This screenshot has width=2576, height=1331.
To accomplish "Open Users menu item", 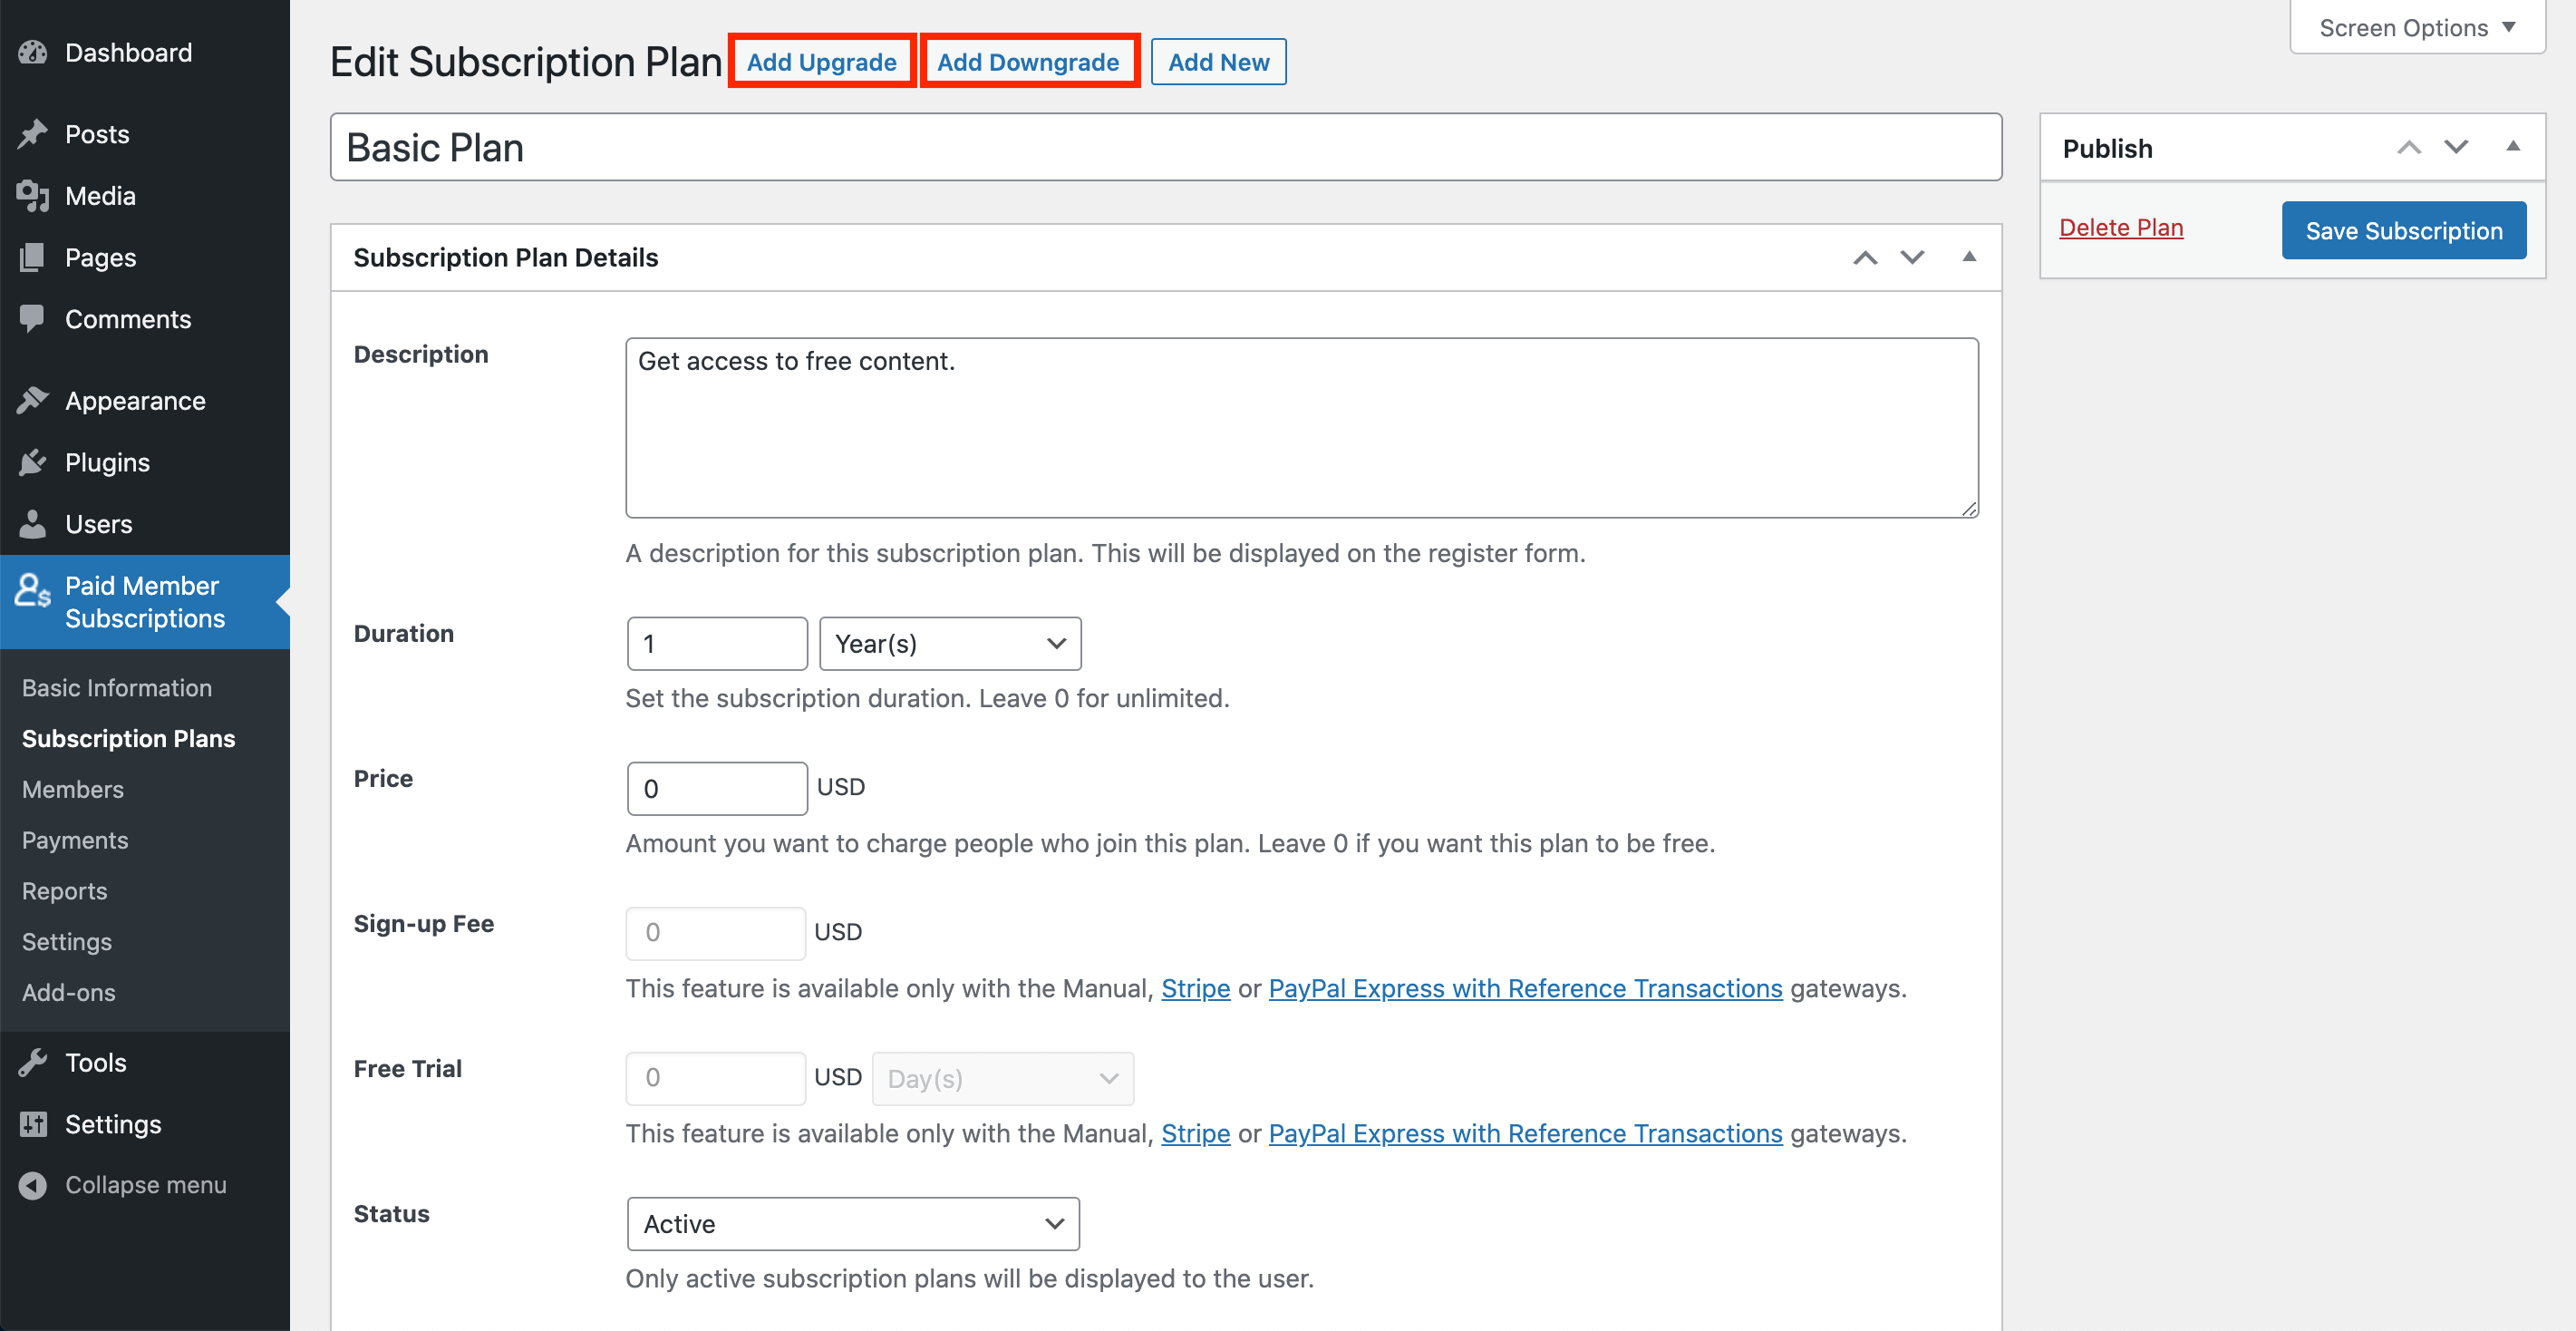I will [145, 524].
